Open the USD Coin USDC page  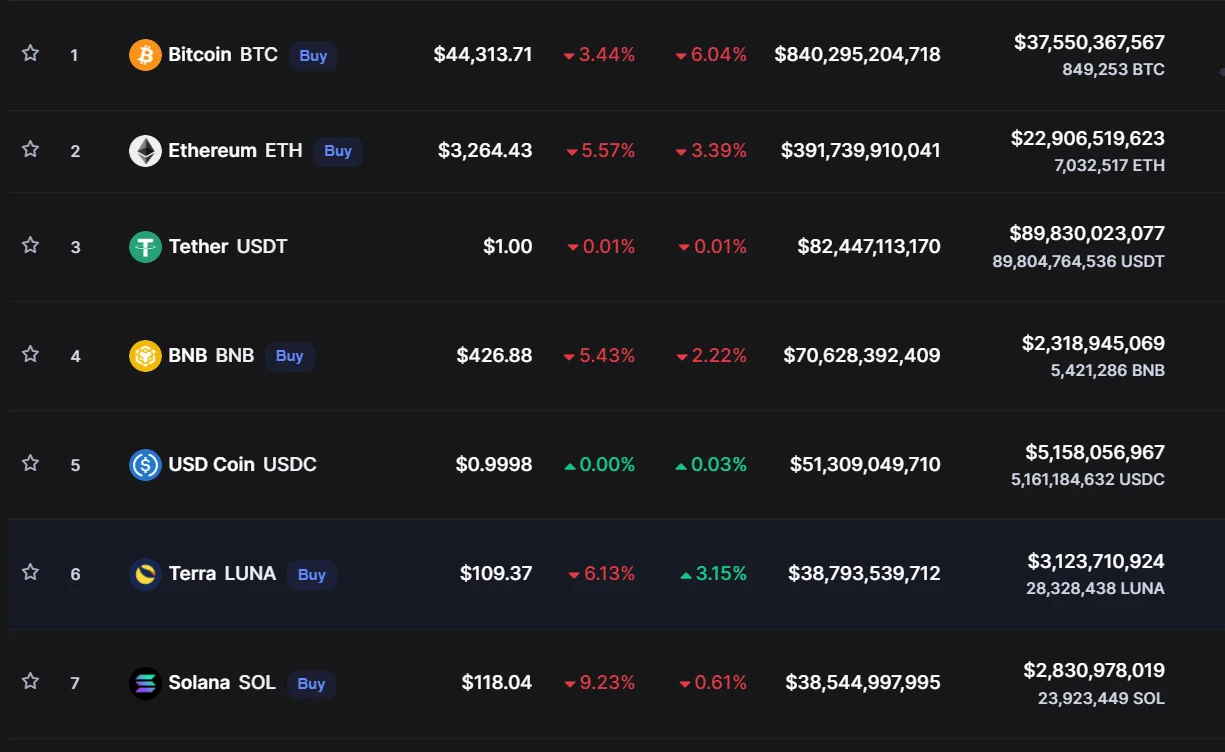242,465
